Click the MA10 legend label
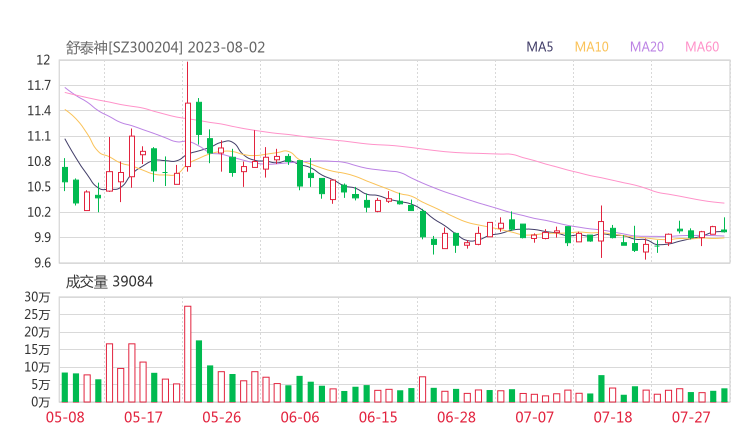The height and width of the screenshot is (440, 740). 591,47
